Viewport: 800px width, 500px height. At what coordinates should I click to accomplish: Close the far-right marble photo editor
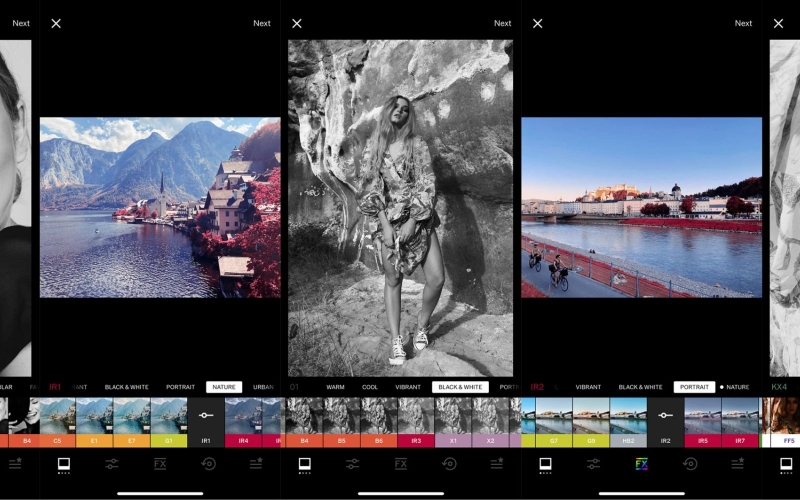tap(779, 23)
